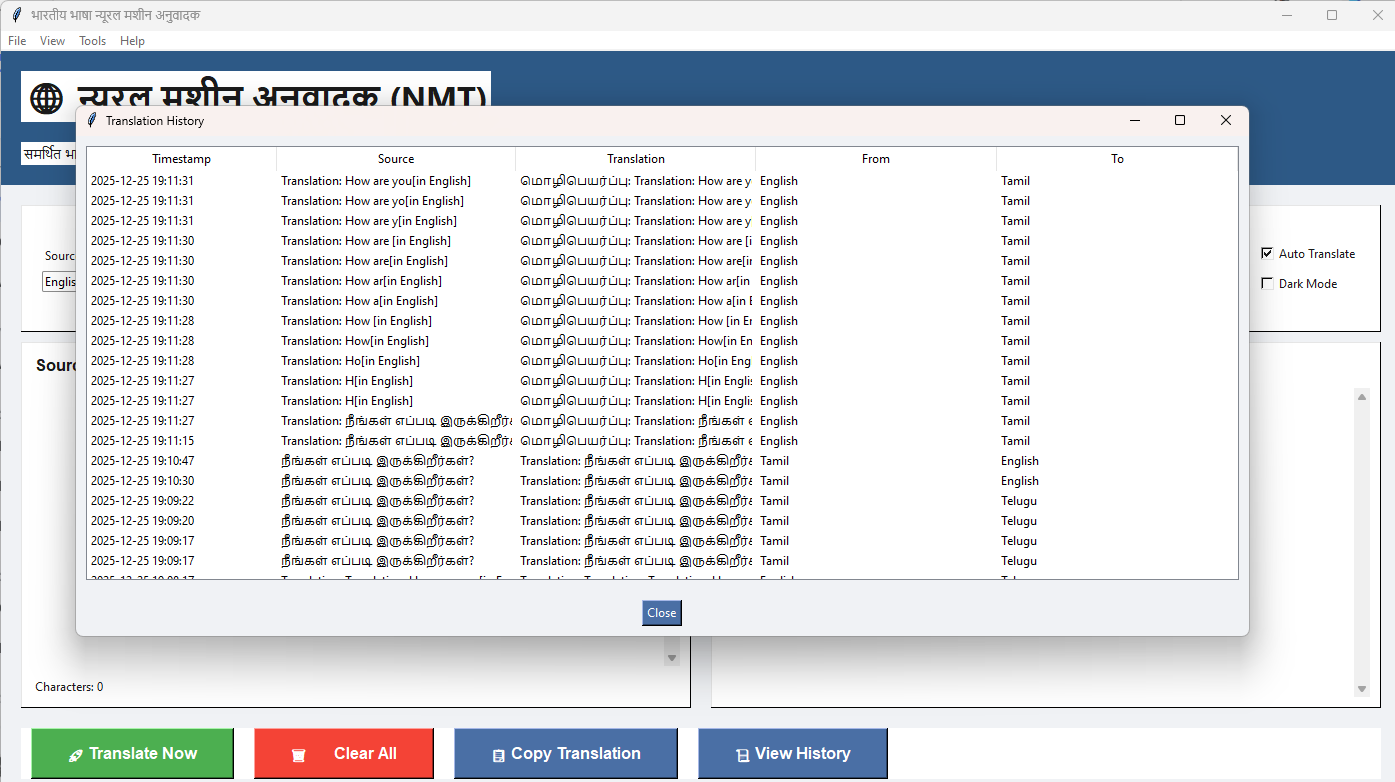Click the up arrow of translation output scrollbar

point(1362,397)
